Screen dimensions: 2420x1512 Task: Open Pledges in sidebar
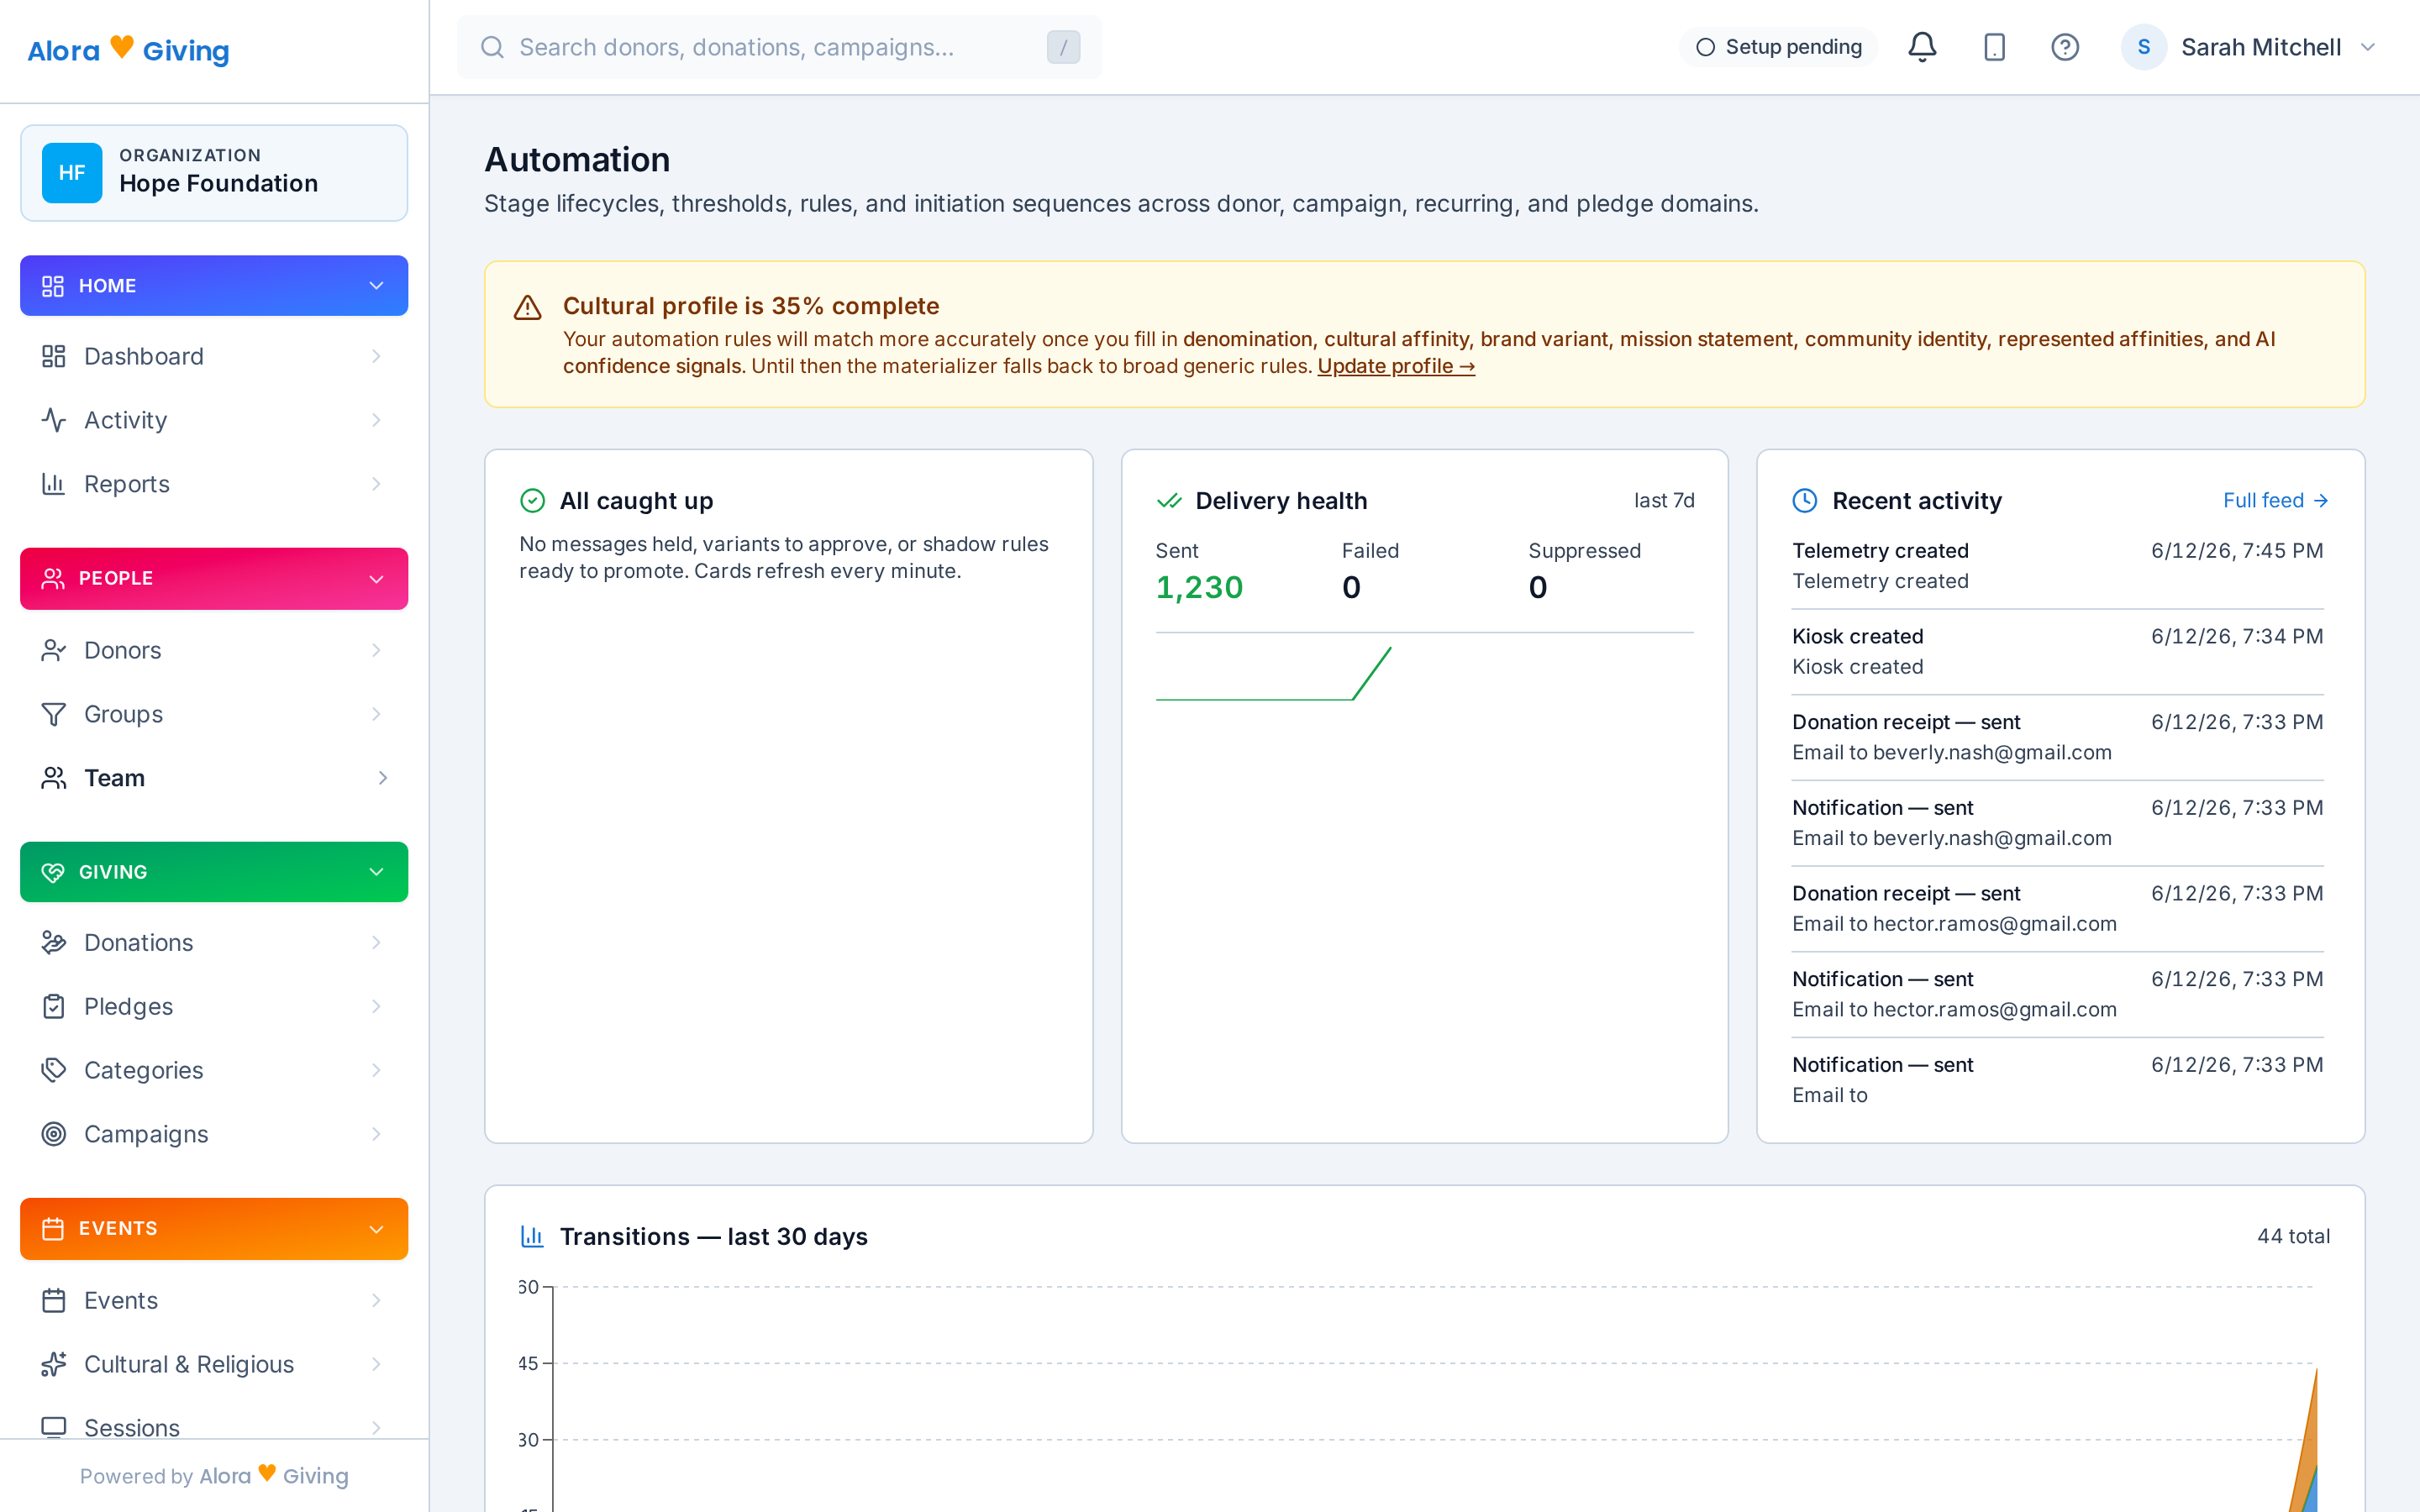214,1006
